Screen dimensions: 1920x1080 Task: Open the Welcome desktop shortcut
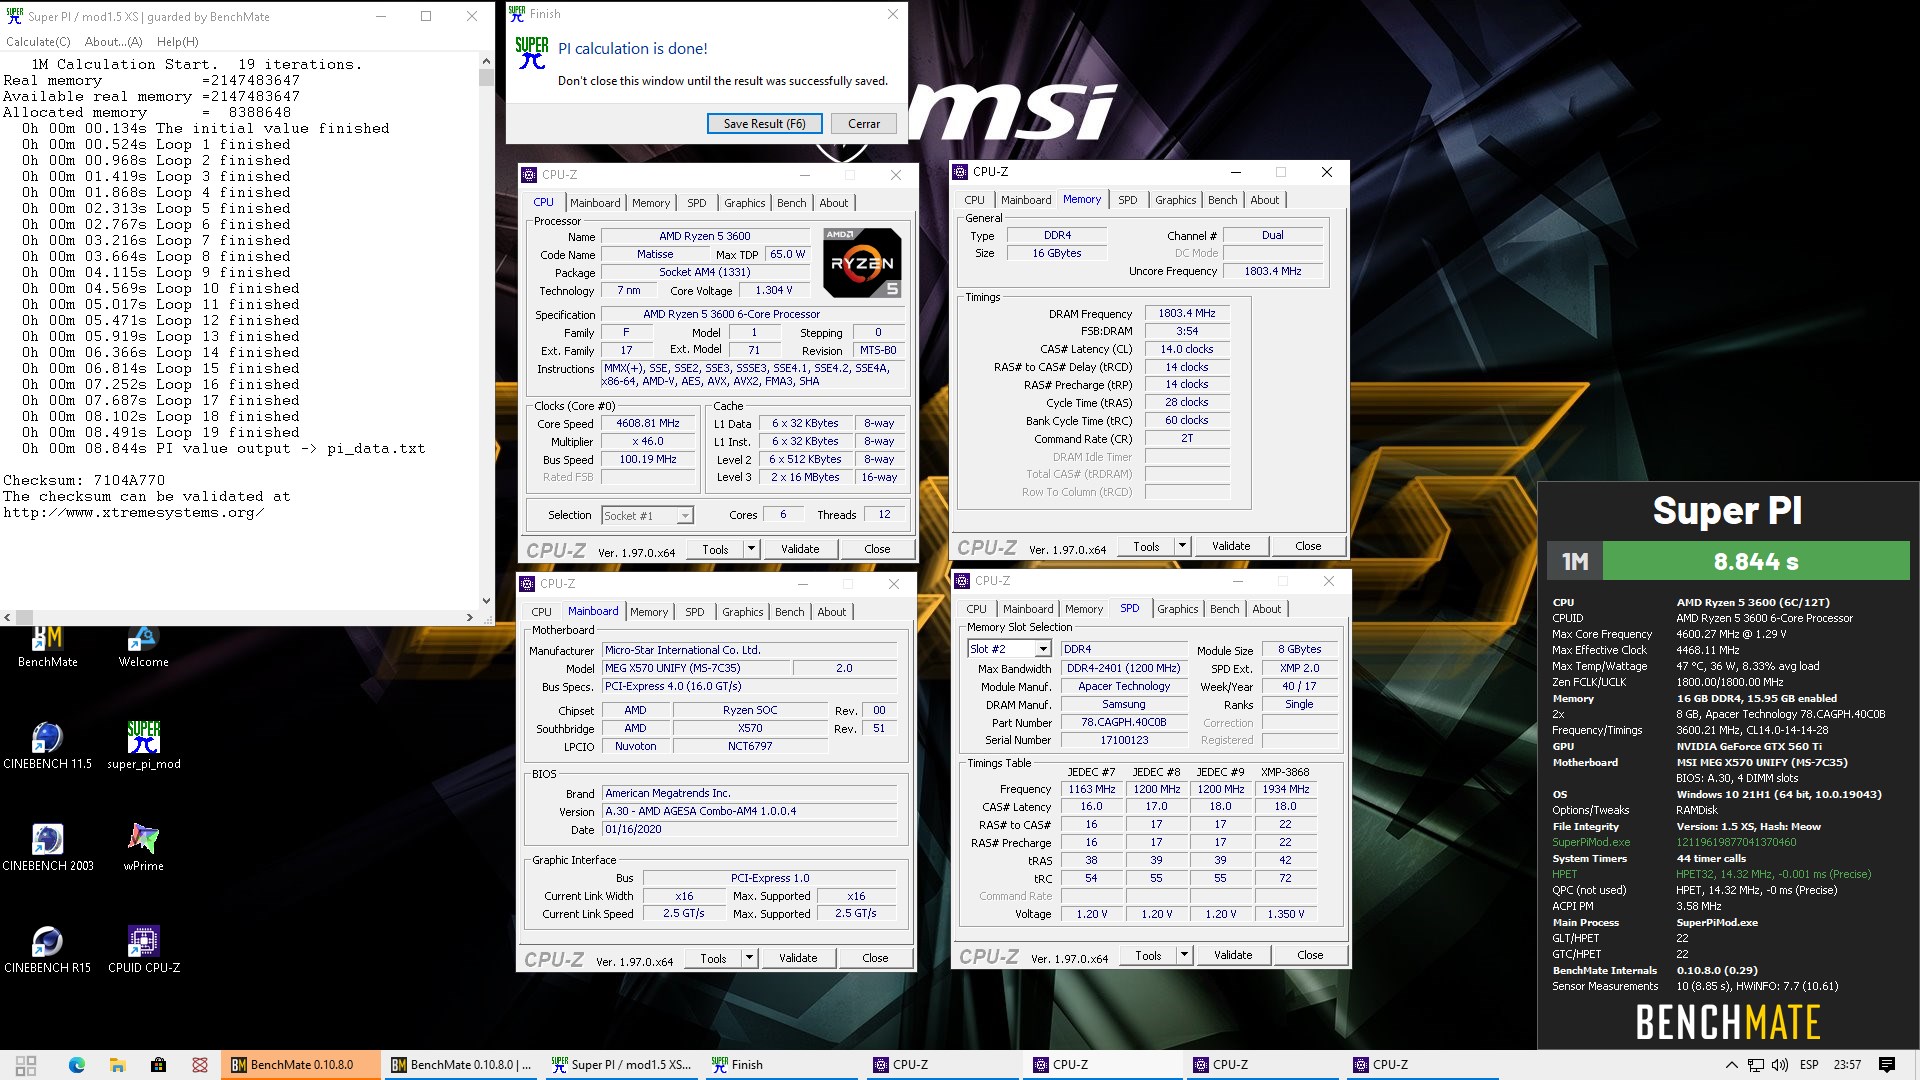click(143, 647)
